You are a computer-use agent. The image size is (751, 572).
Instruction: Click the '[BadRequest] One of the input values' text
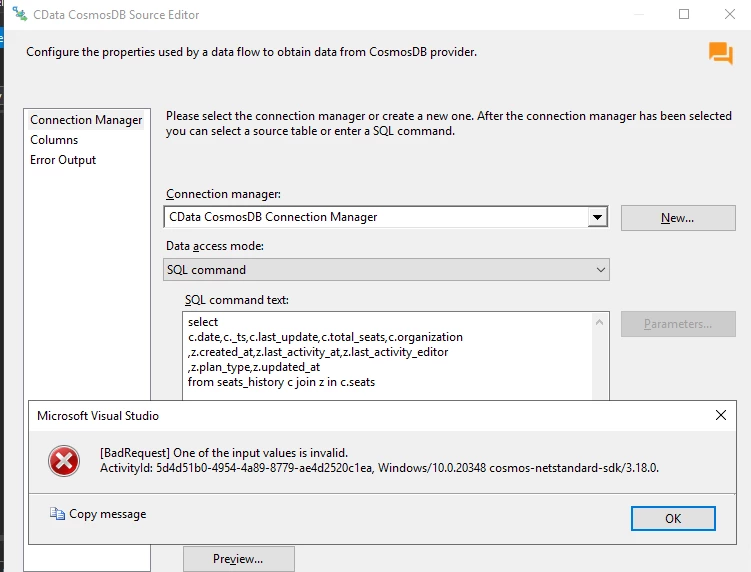point(224,453)
